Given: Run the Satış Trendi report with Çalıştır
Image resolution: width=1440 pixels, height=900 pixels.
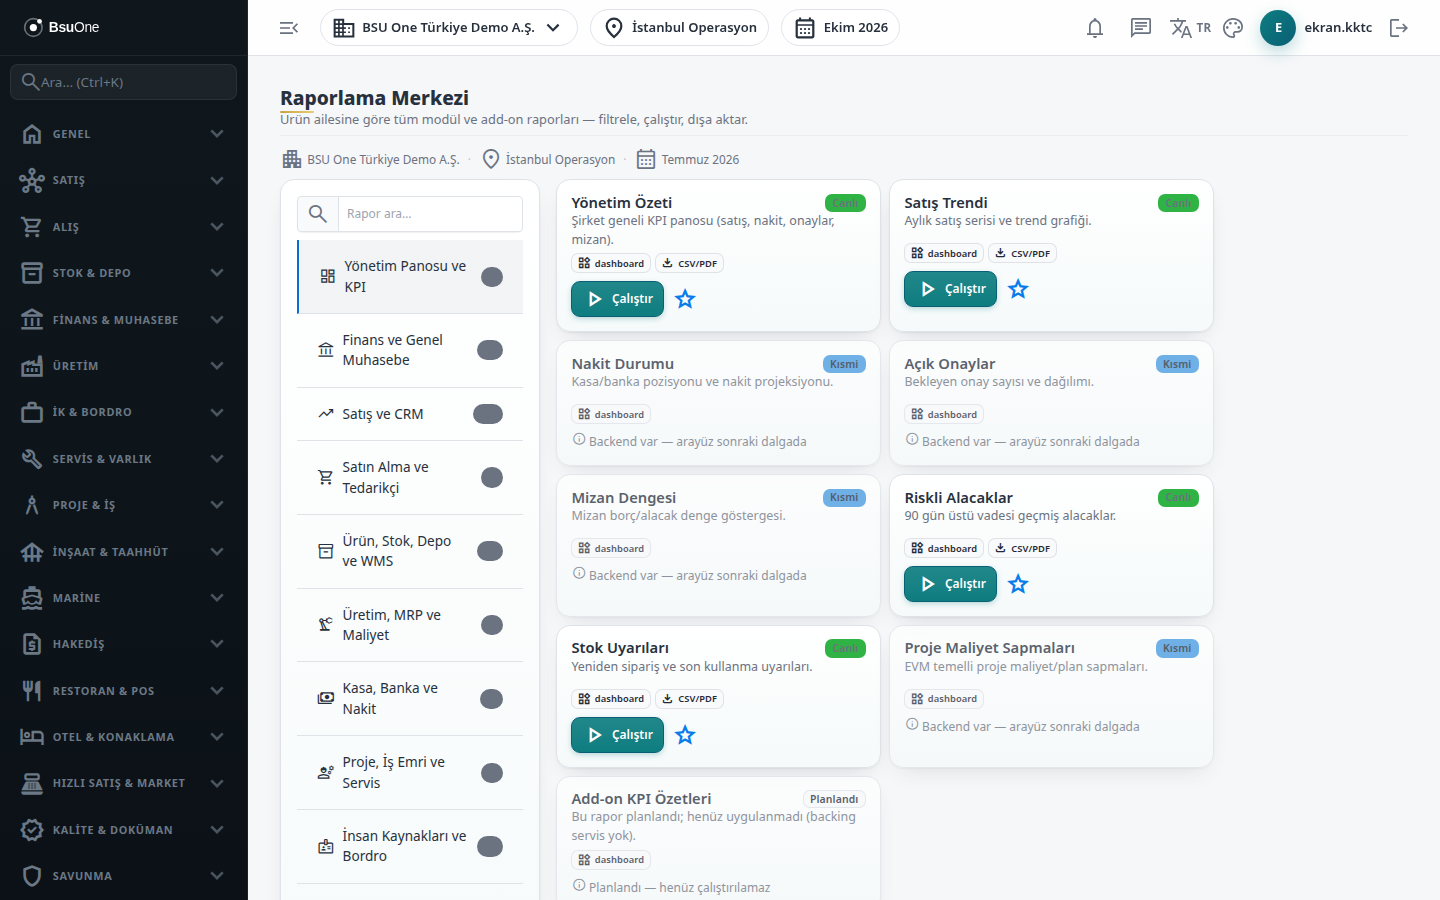Looking at the screenshot, I should [950, 289].
